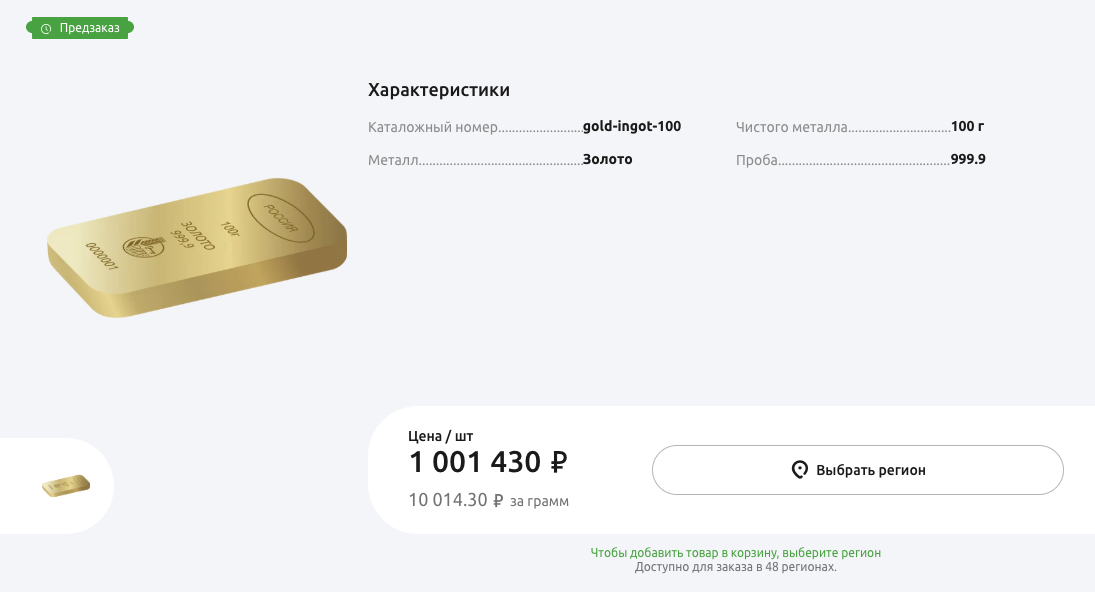This screenshot has width=1095, height=592.
Task: Click the location pin icon in region button
Action: [799, 469]
